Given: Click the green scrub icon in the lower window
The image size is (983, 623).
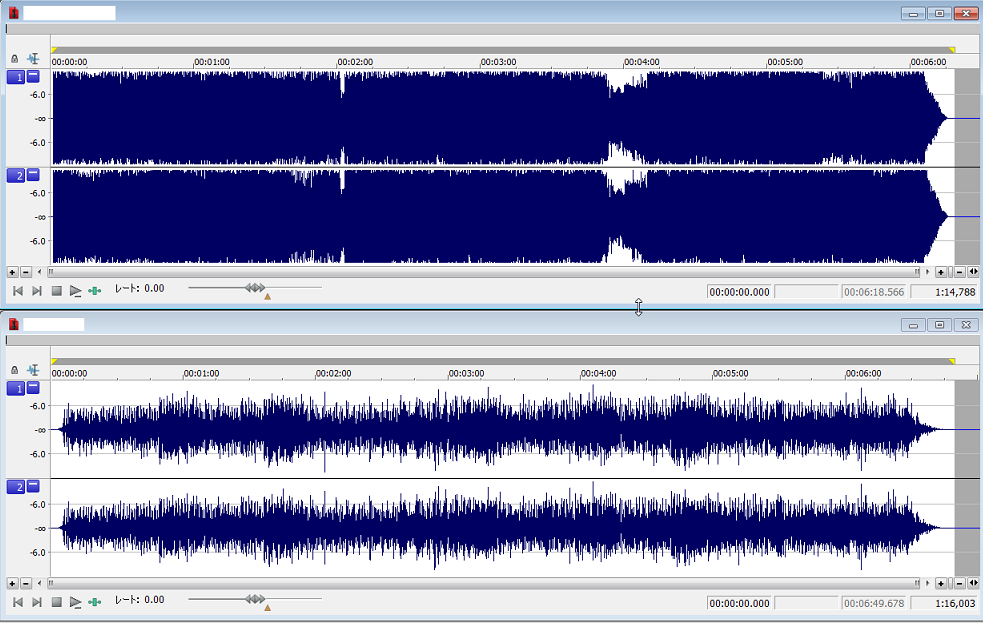Looking at the screenshot, I should [95, 602].
